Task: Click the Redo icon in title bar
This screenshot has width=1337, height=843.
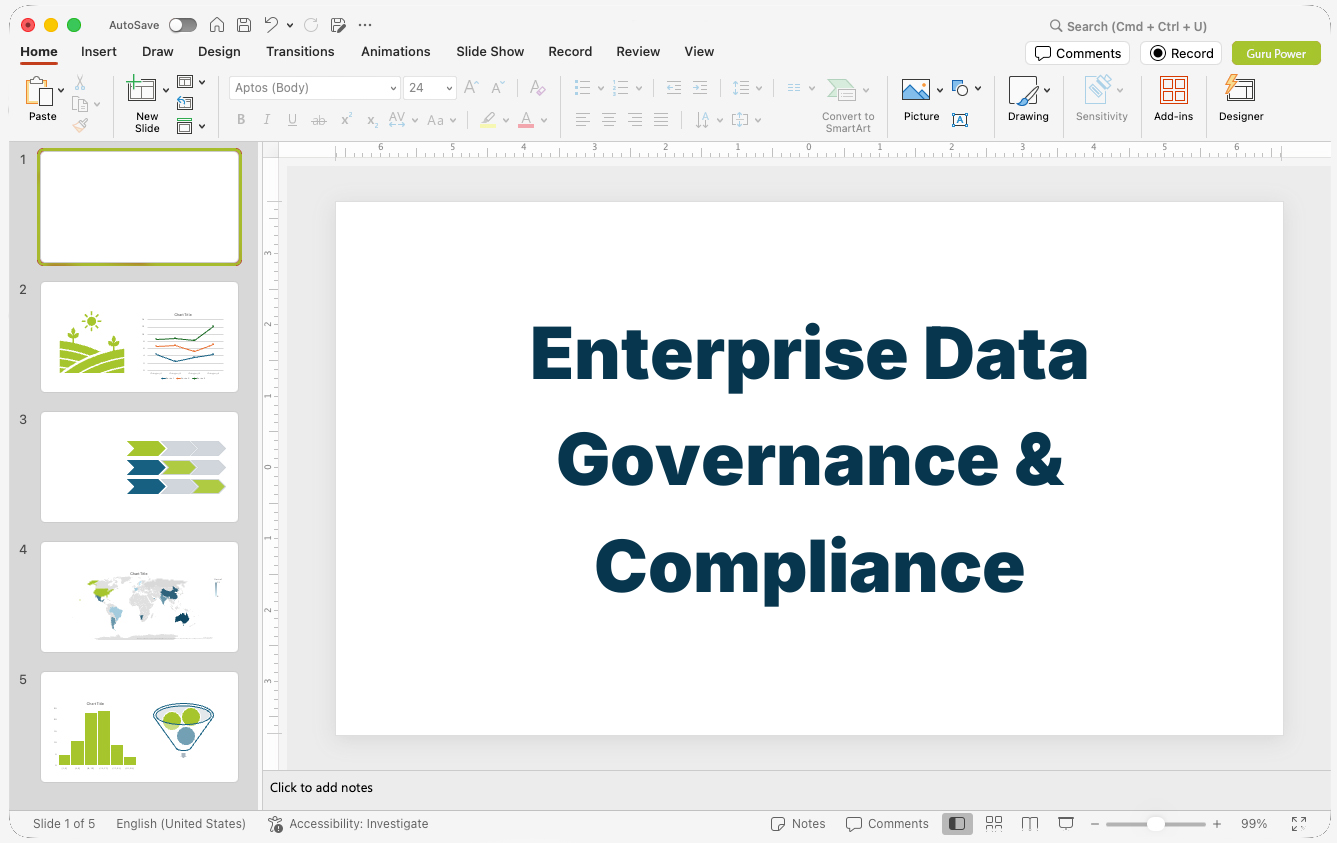Action: [311, 25]
